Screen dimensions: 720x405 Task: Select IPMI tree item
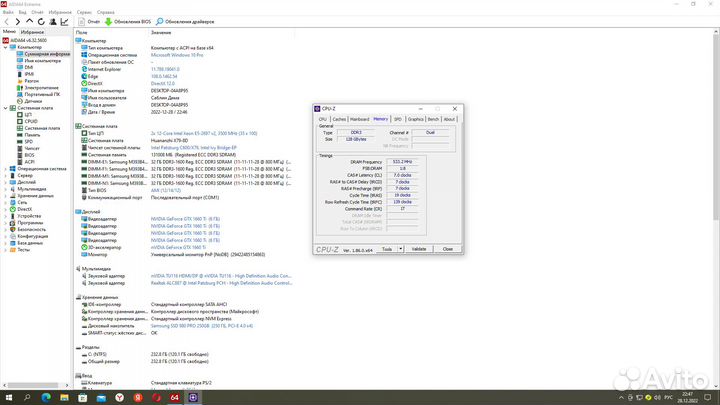tap(25, 74)
